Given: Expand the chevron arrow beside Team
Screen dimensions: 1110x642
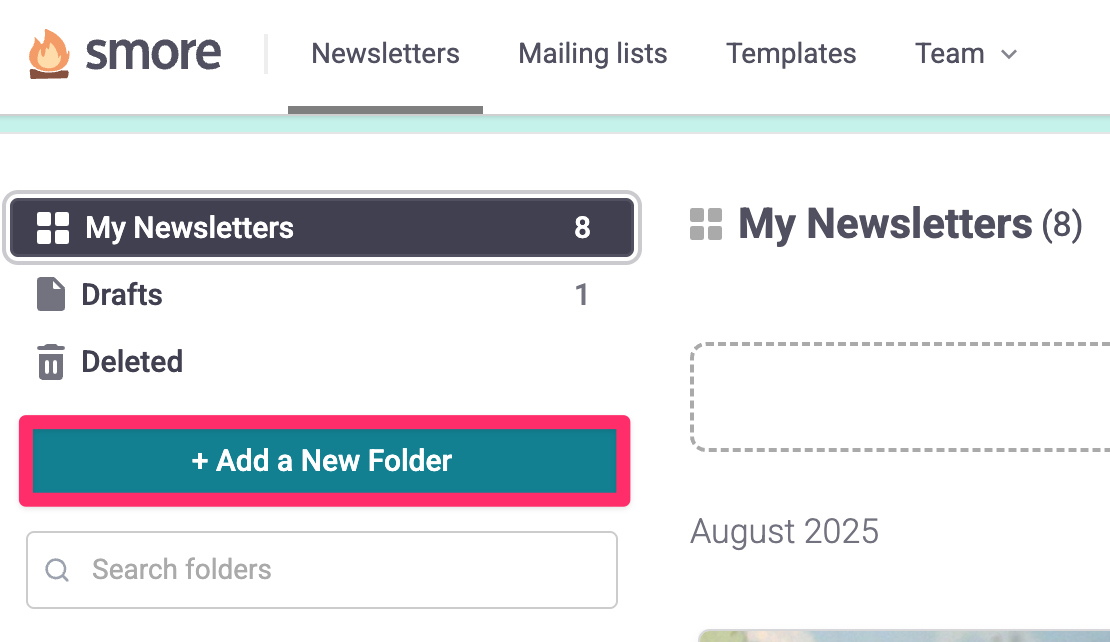Looking at the screenshot, I should pyautogui.click(x=1009, y=54).
